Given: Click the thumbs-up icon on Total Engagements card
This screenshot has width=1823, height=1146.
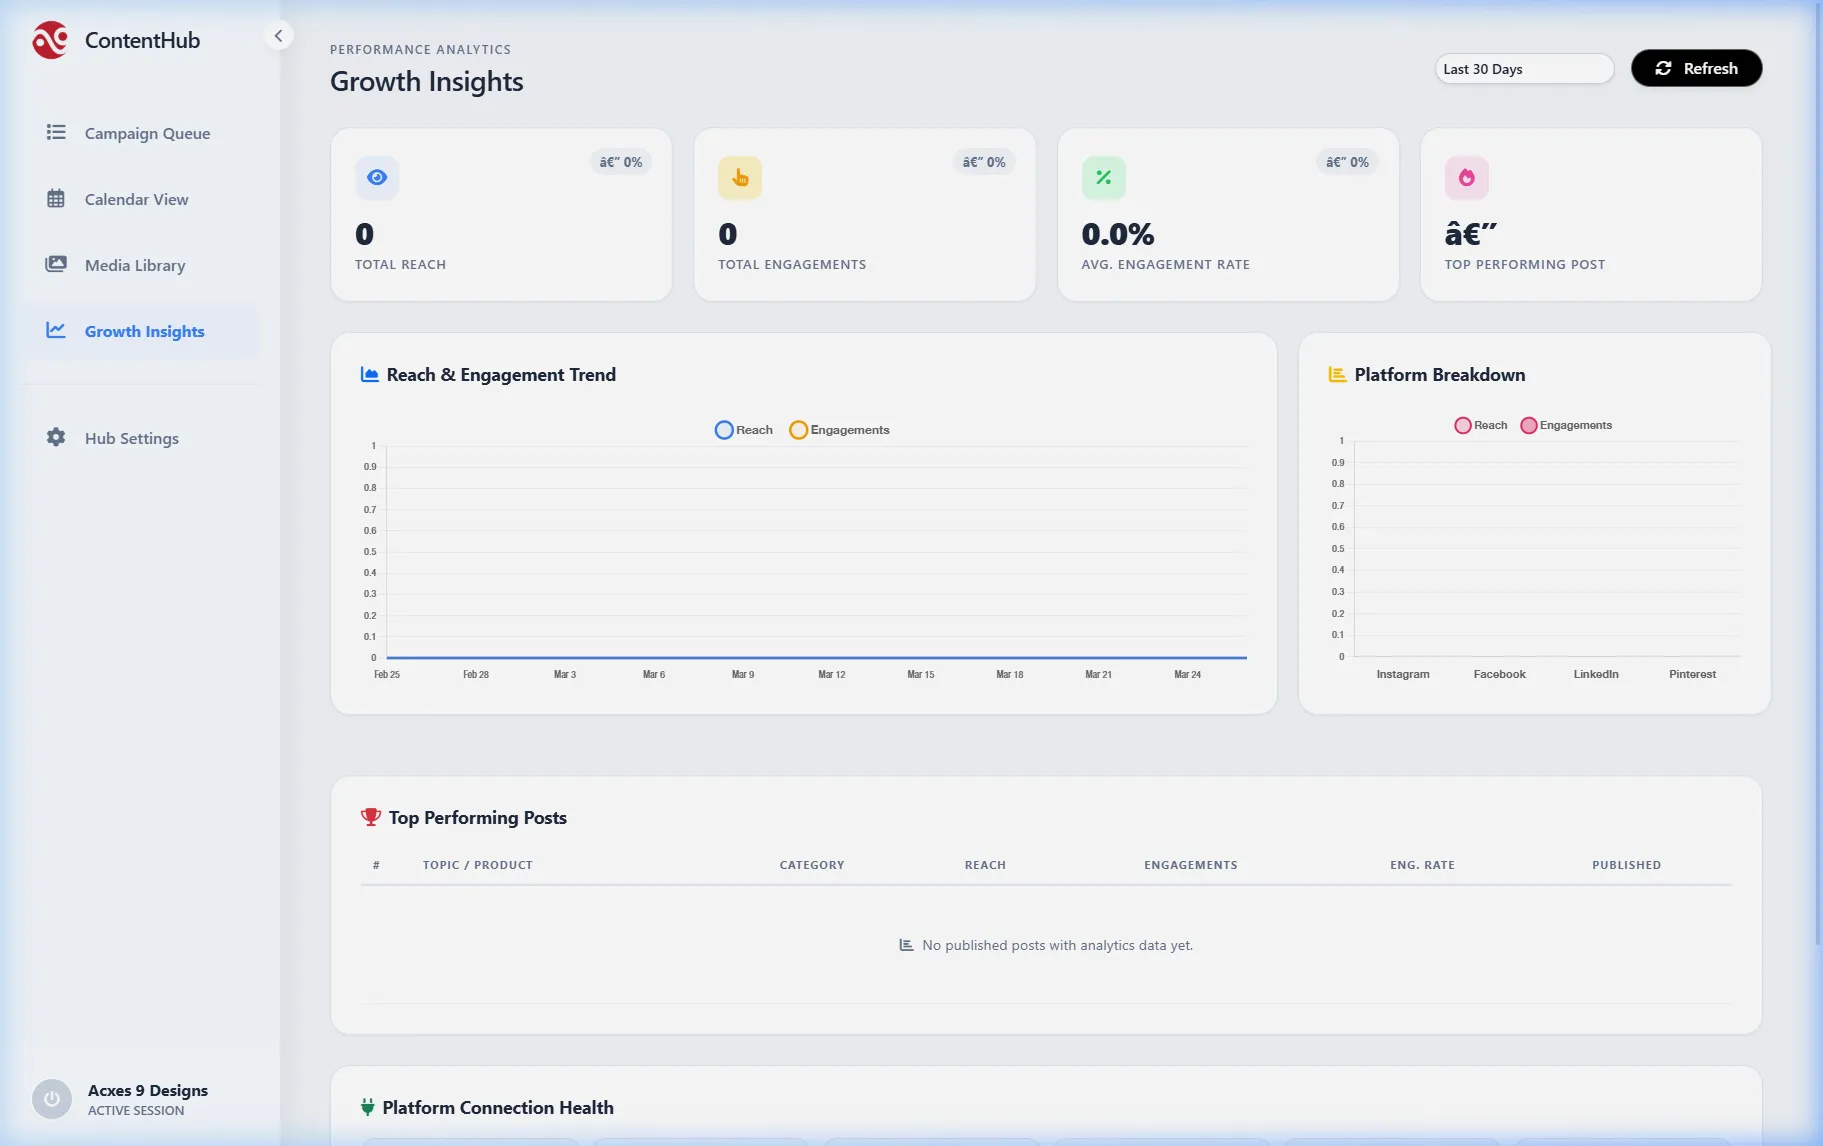Looking at the screenshot, I should pyautogui.click(x=740, y=177).
